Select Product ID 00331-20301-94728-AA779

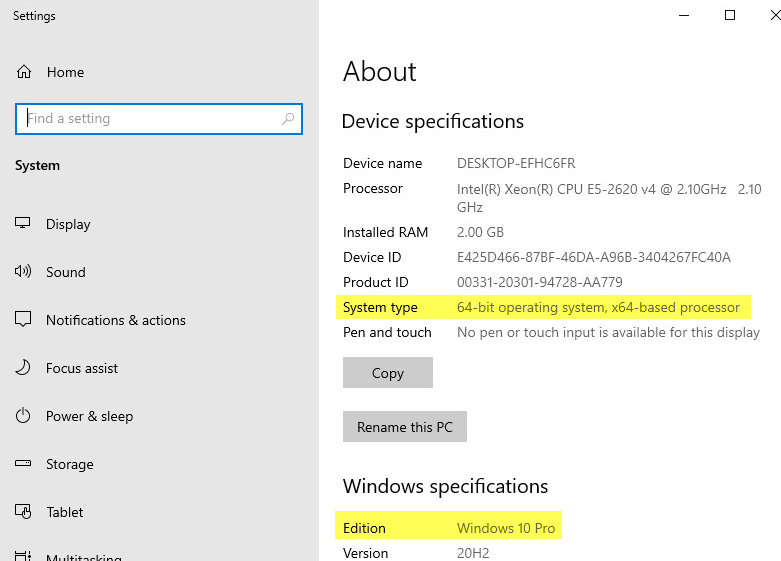tap(540, 282)
